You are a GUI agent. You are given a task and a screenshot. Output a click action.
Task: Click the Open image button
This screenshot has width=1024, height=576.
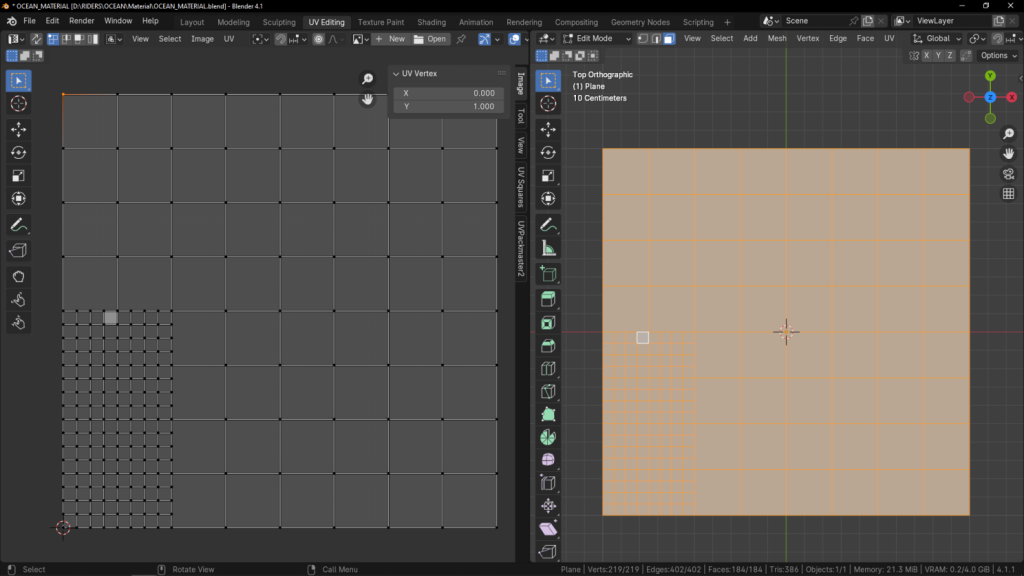431,38
